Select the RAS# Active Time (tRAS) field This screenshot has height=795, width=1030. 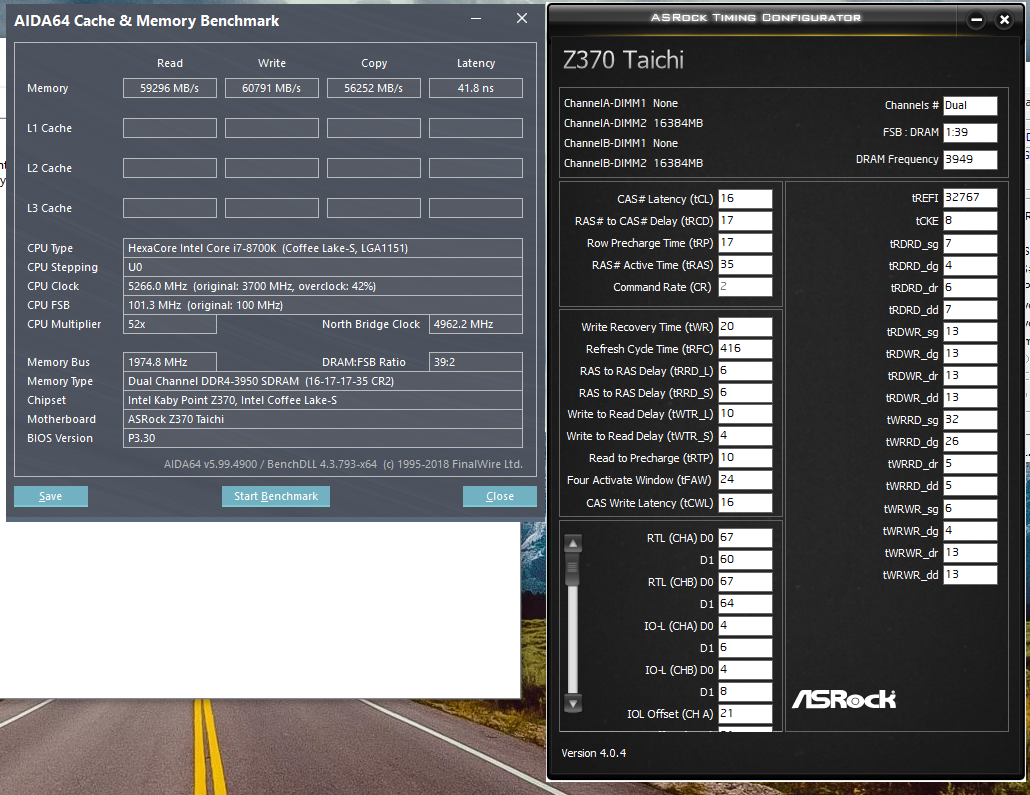(745, 265)
